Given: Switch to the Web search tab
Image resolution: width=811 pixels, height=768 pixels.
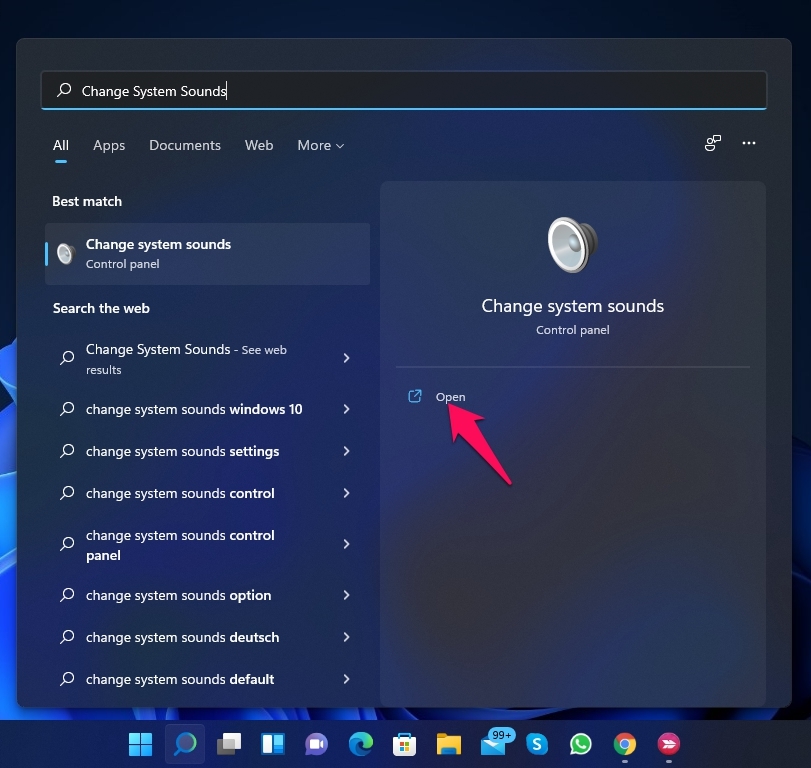Looking at the screenshot, I should point(259,145).
